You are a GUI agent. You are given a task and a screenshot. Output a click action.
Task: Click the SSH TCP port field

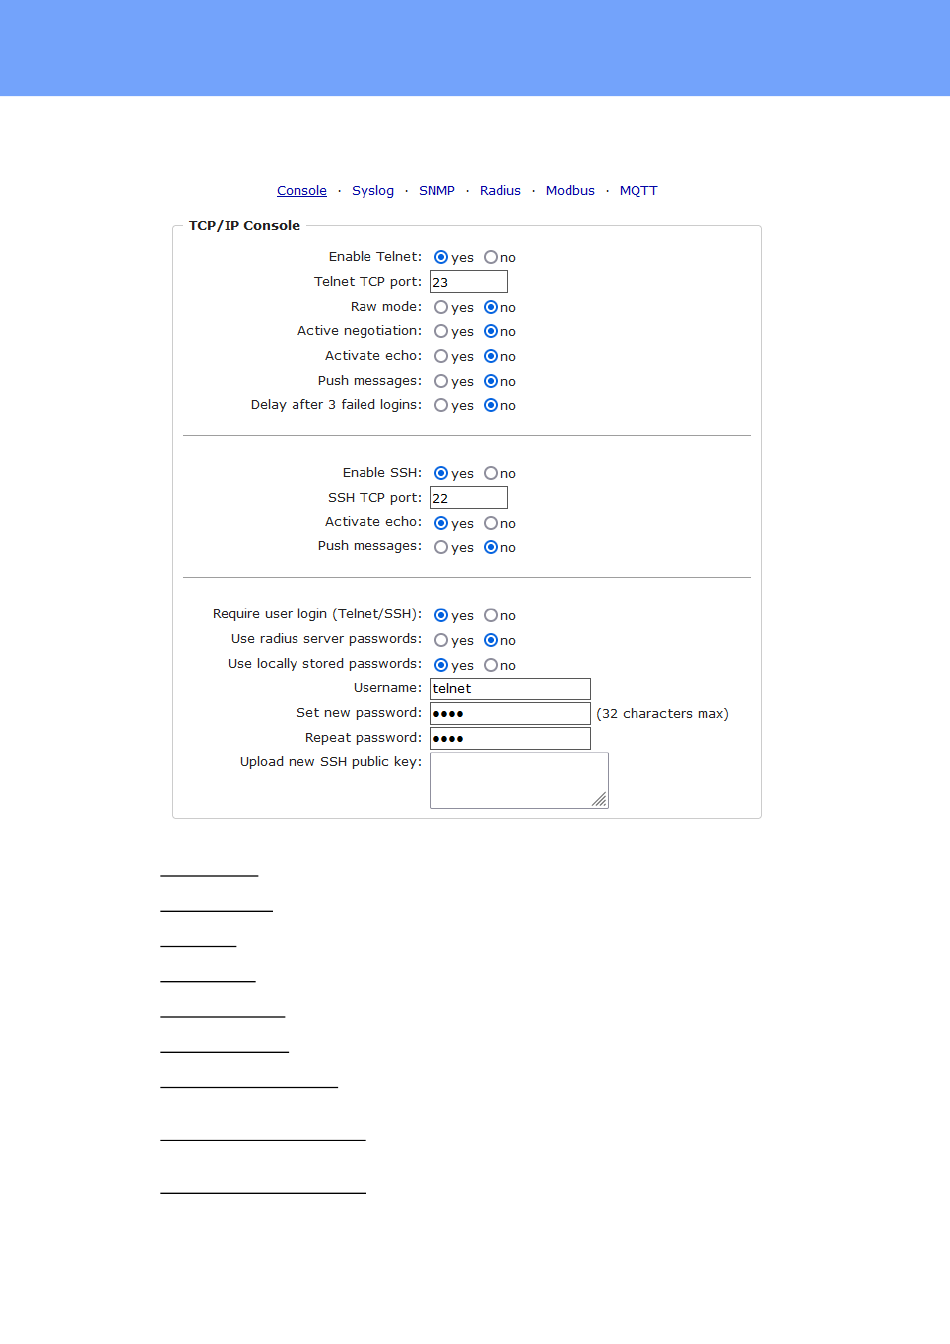(x=469, y=498)
